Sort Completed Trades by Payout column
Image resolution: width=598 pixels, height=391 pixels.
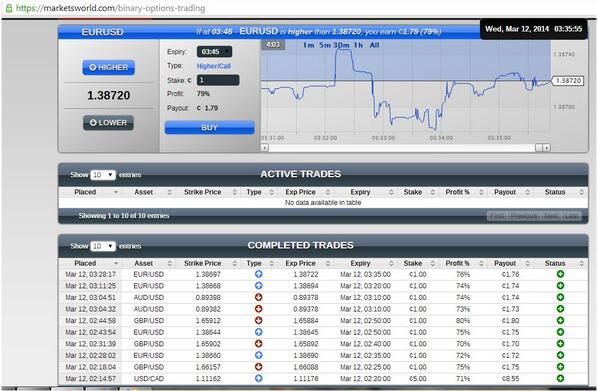(509, 264)
